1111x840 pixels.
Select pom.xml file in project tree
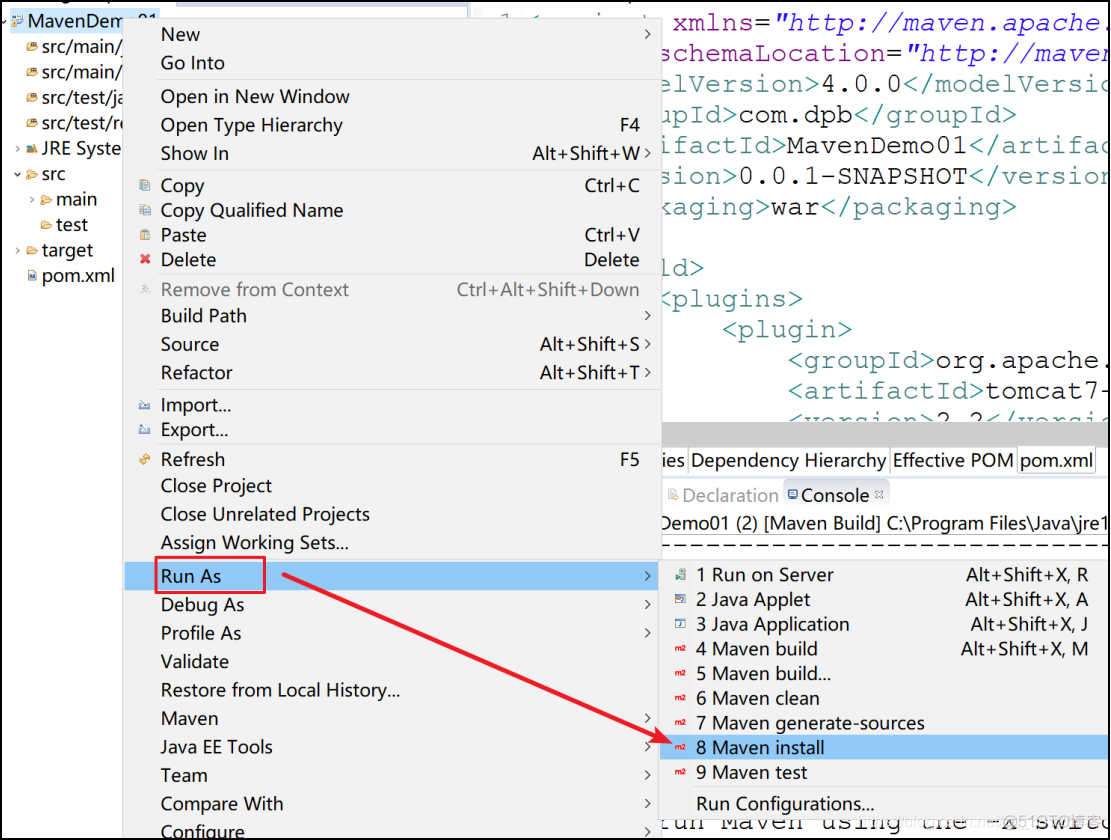click(77, 276)
